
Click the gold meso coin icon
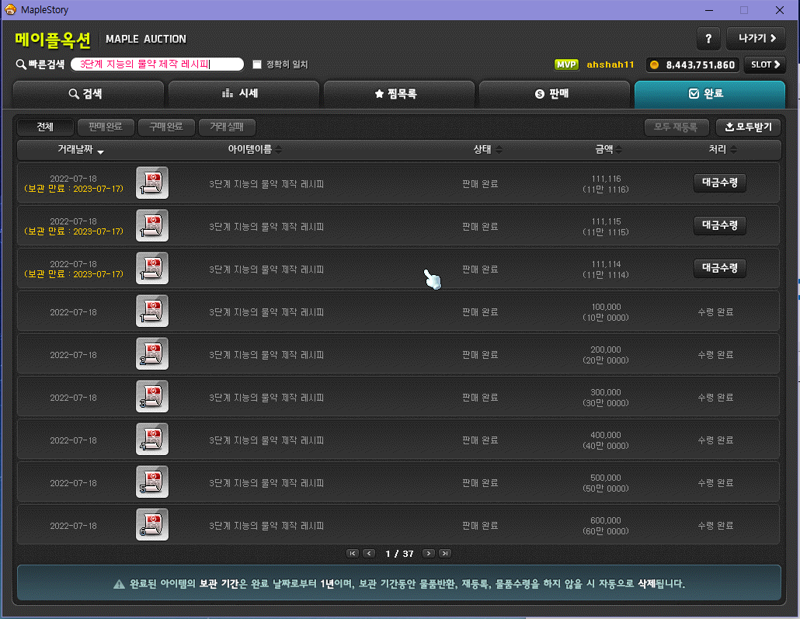tap(654, 65)
